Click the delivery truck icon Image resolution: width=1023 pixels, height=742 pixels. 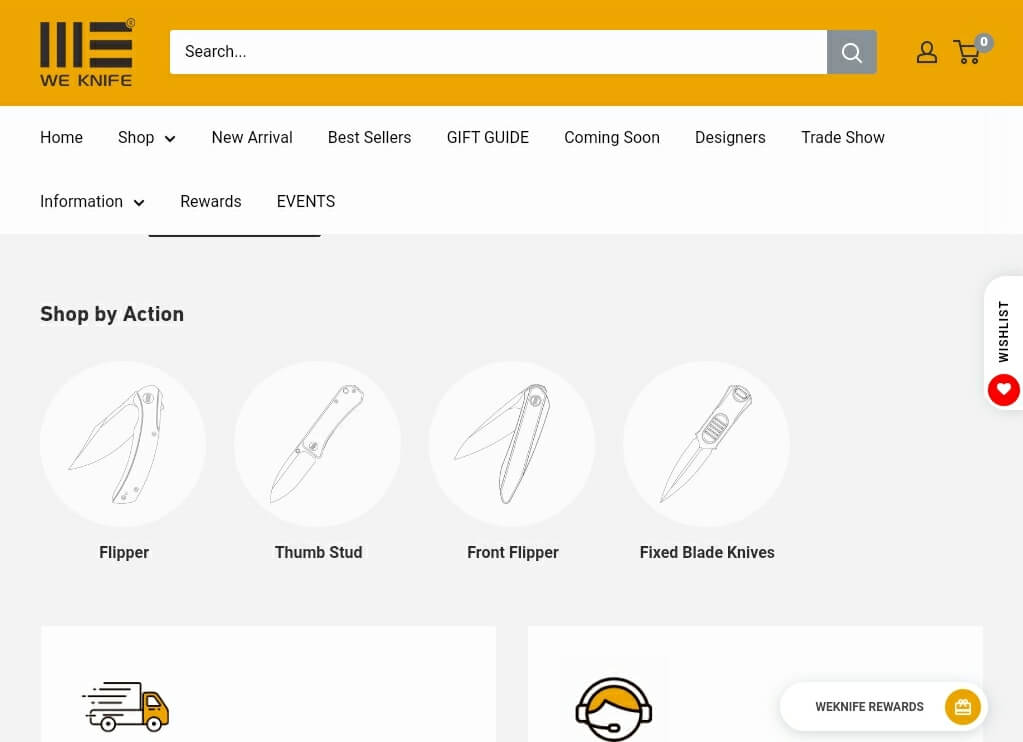[125, 706]
